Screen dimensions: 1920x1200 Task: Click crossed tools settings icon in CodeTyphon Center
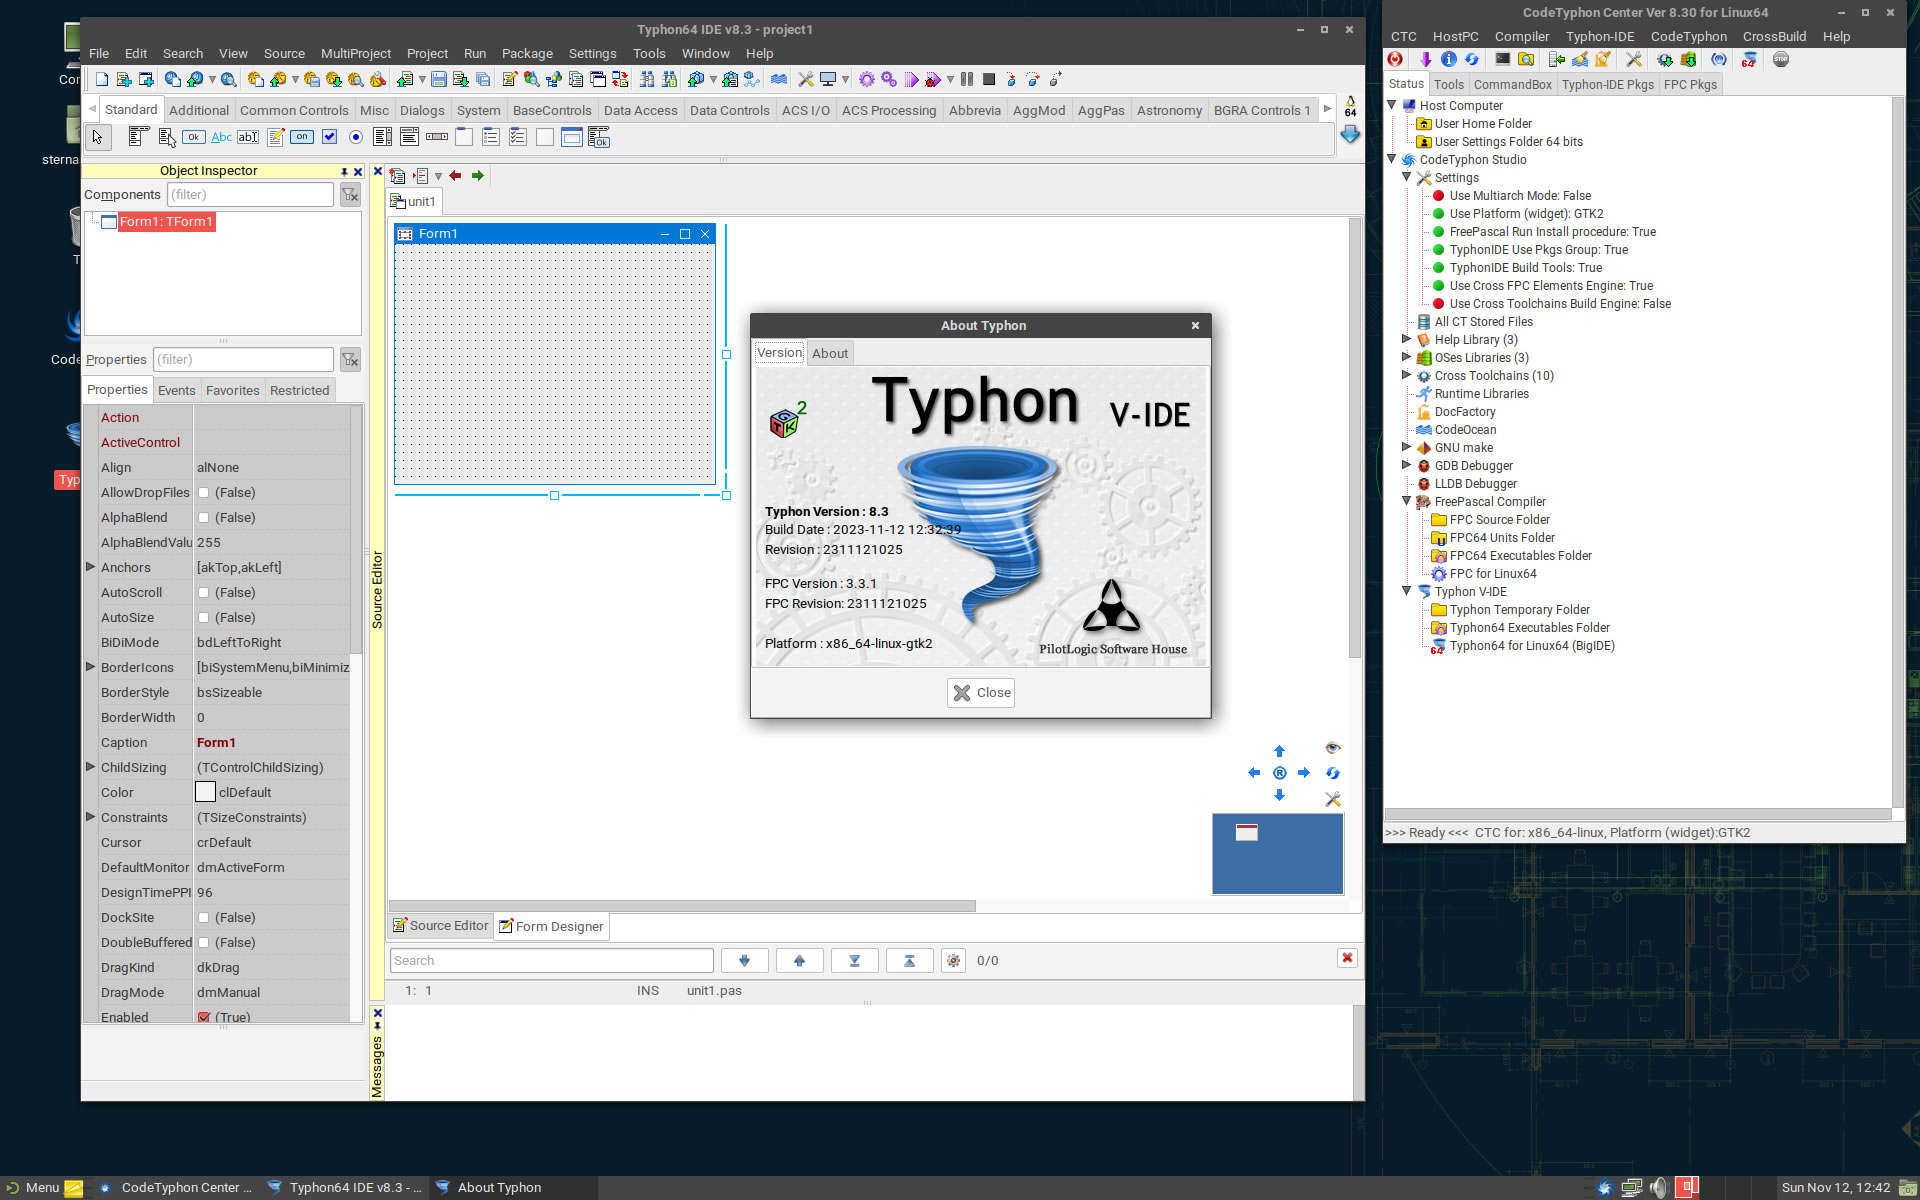pyautogui.click(x=1634, y=60)
